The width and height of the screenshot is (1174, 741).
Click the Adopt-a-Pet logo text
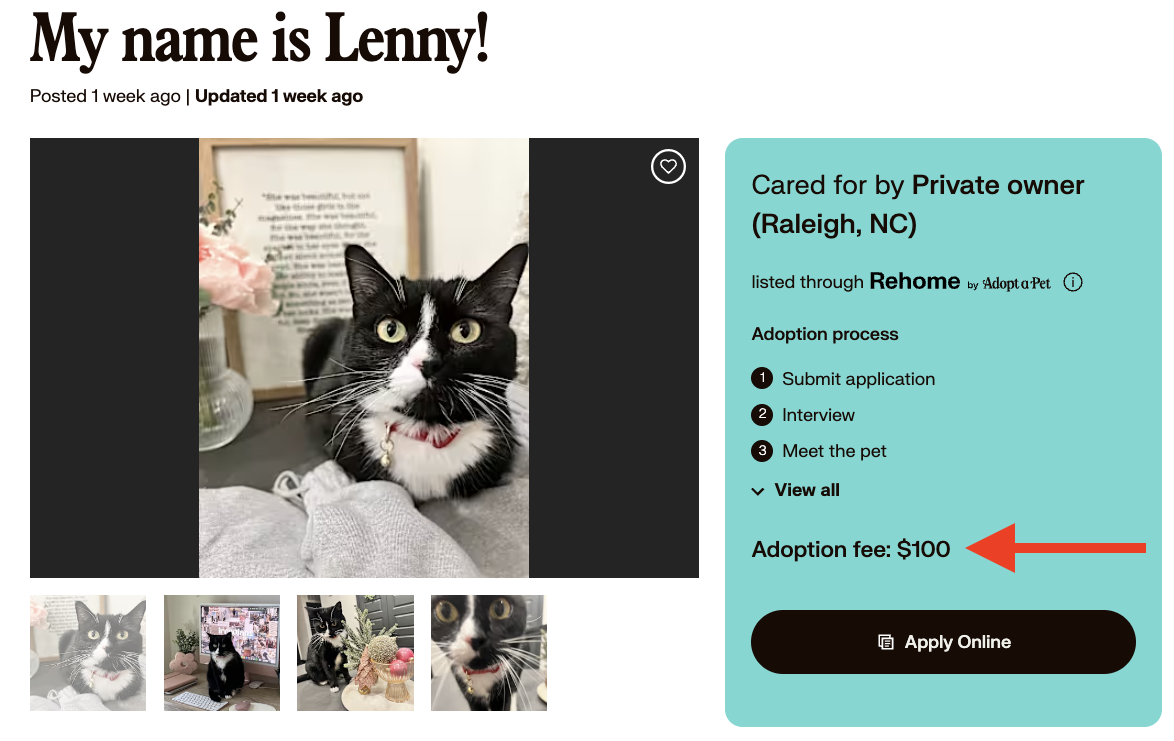click(1016, 284)
